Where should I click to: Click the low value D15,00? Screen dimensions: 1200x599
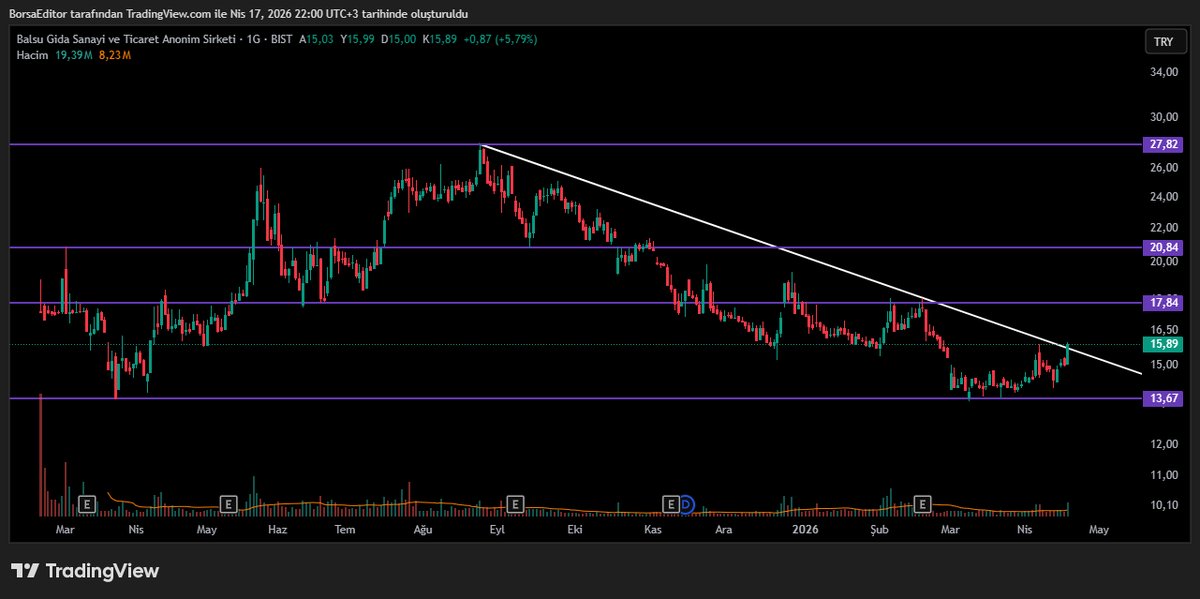pos(398,39)
